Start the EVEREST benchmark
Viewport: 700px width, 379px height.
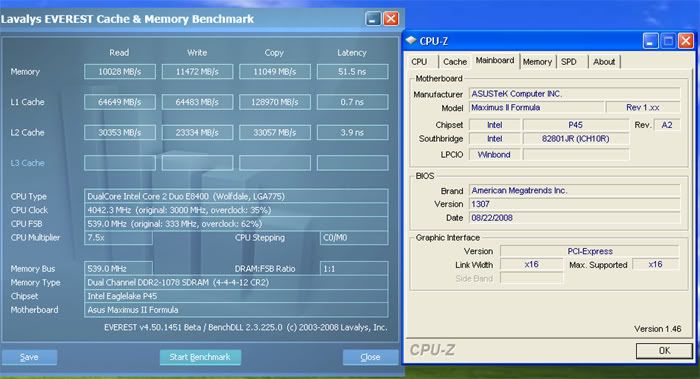pyautogui.click(x=200, y=357)
